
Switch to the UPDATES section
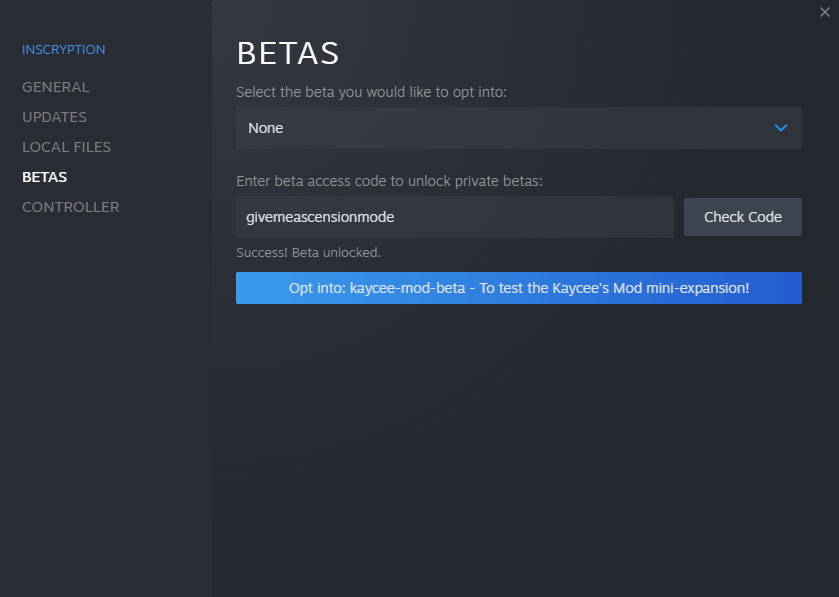click(54, 117)
